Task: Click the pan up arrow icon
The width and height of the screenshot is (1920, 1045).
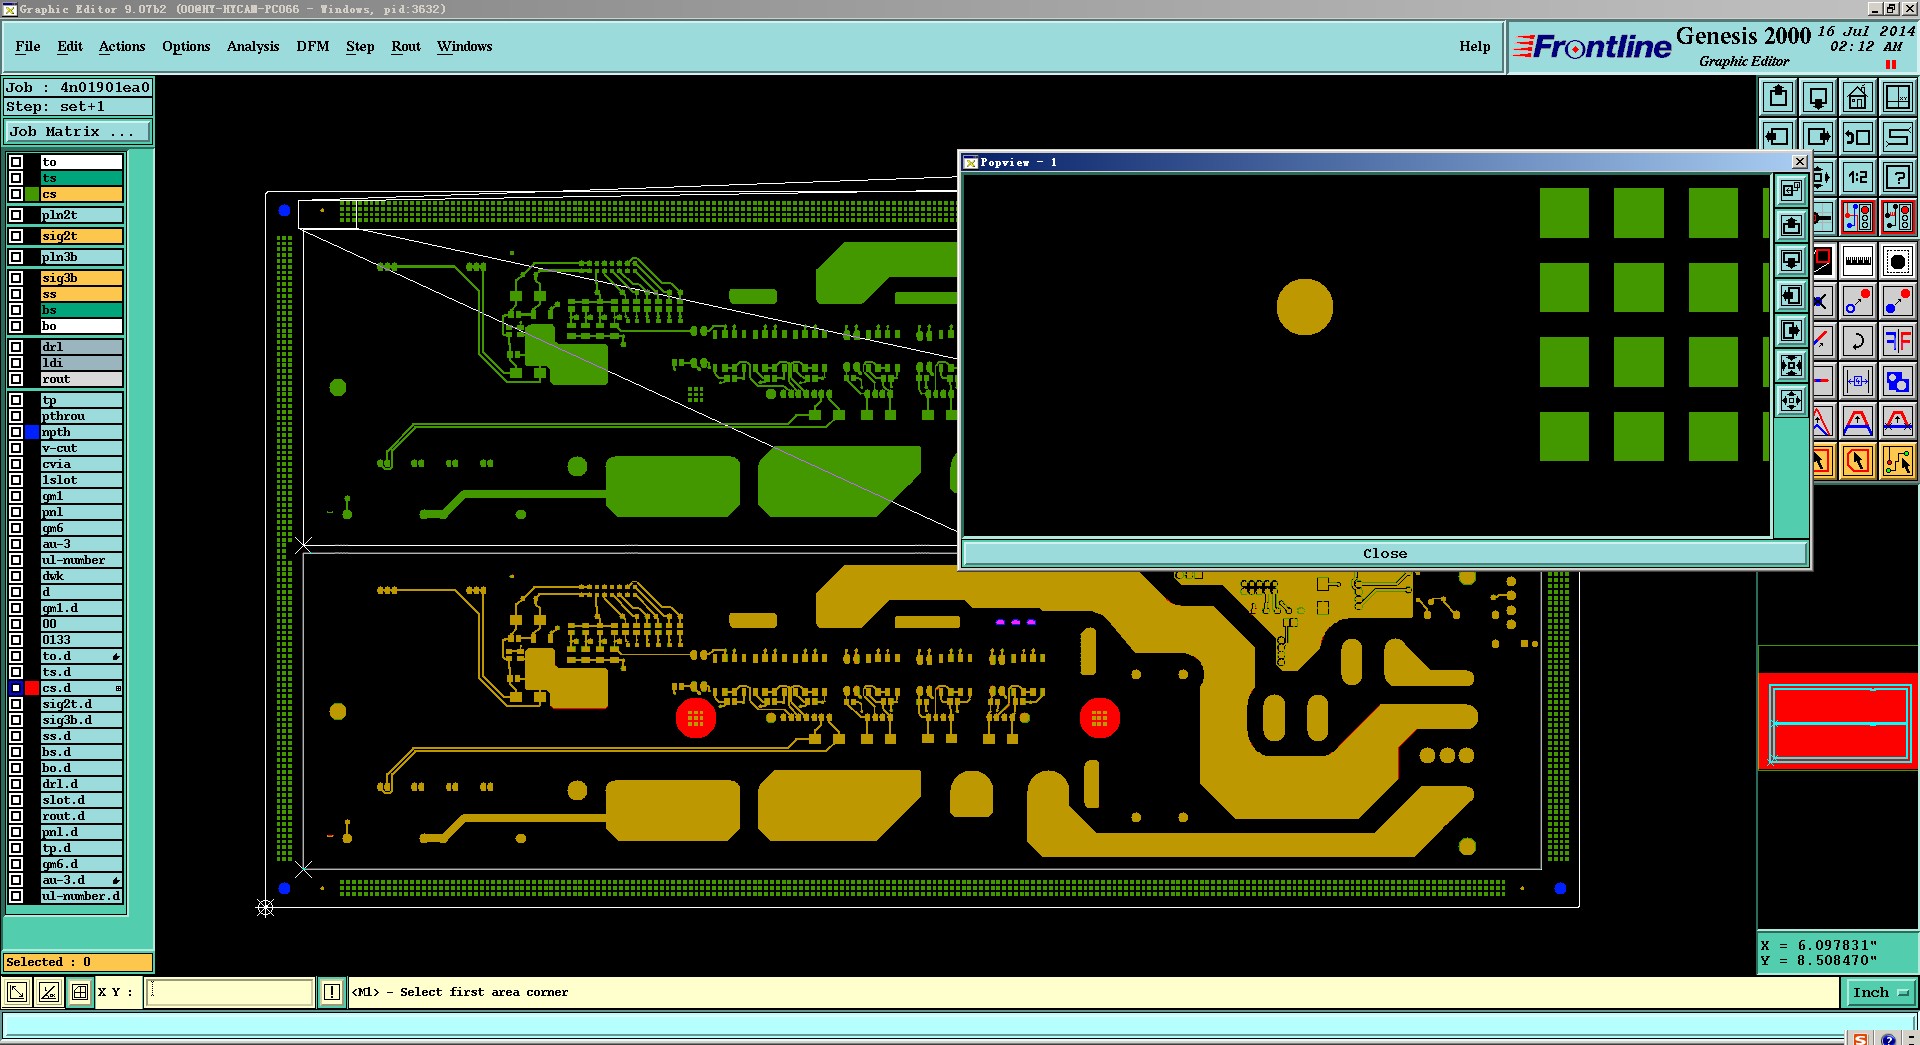Action: point(1778,97)
